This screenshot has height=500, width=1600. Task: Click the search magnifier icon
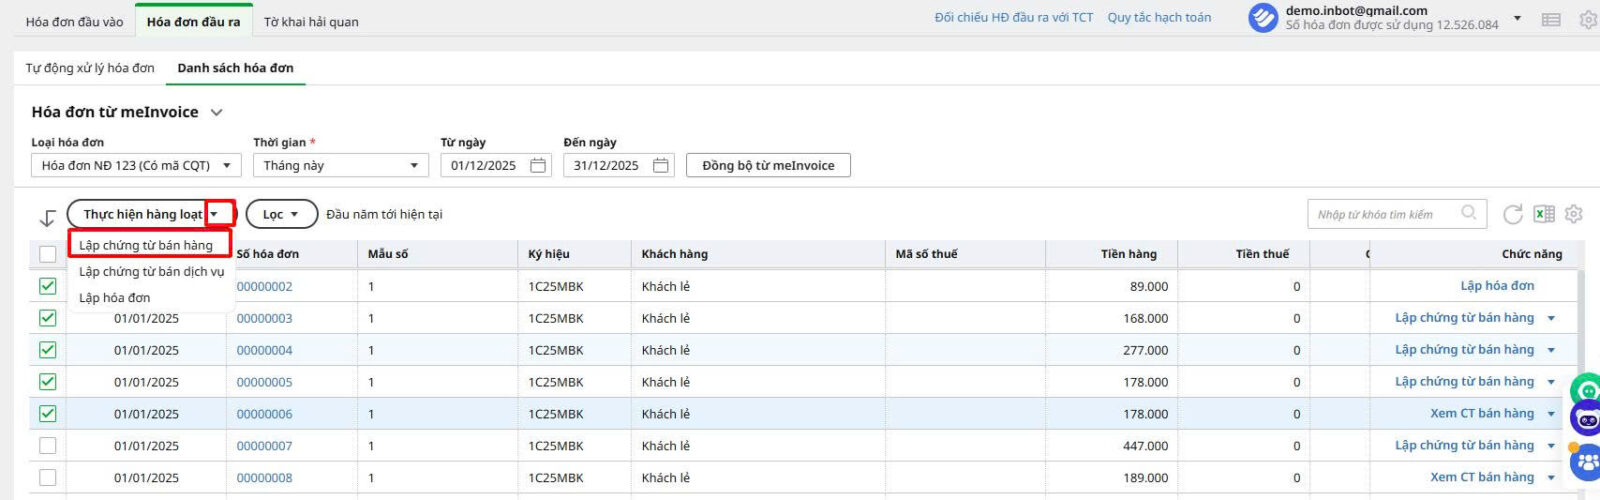coord(1468,213)
